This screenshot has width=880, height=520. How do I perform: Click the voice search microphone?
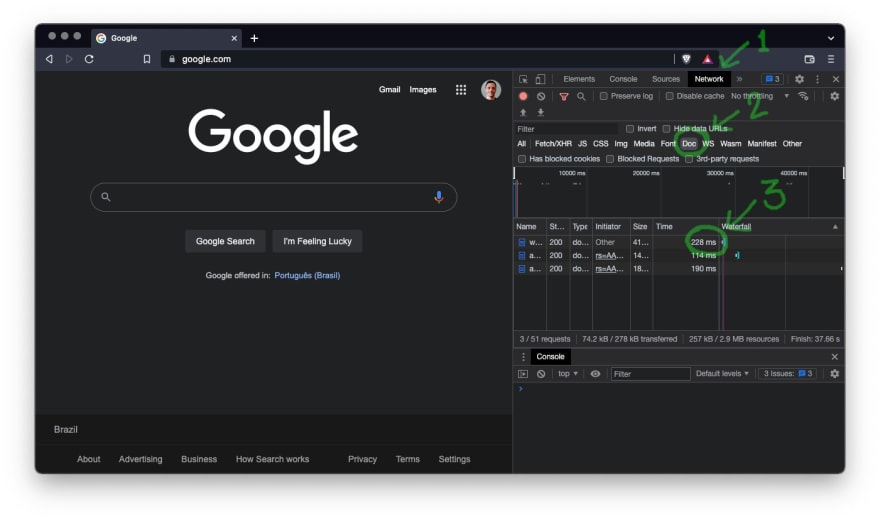click(438, 197)
